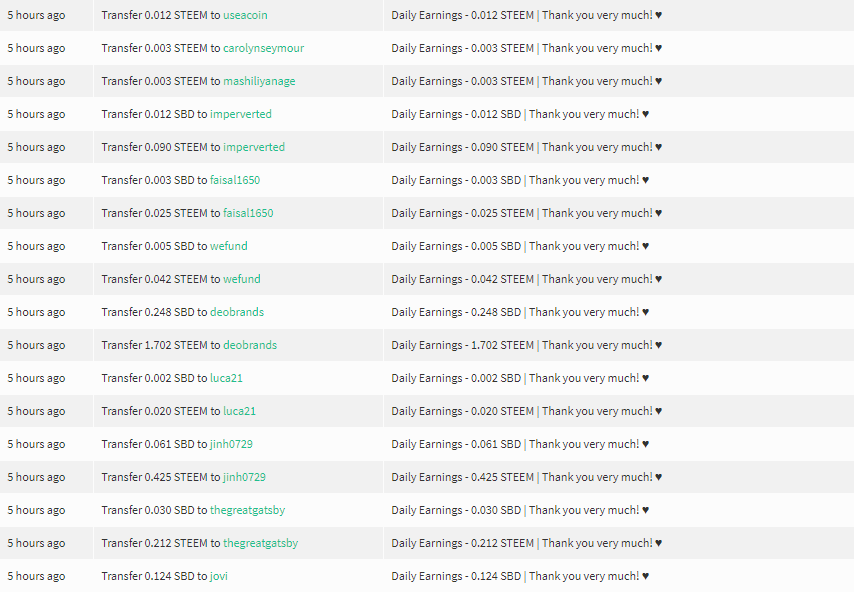
Task: Select memo 'Daily Earnings - 0.061 SBD'
Action: [x=456, y=444]
